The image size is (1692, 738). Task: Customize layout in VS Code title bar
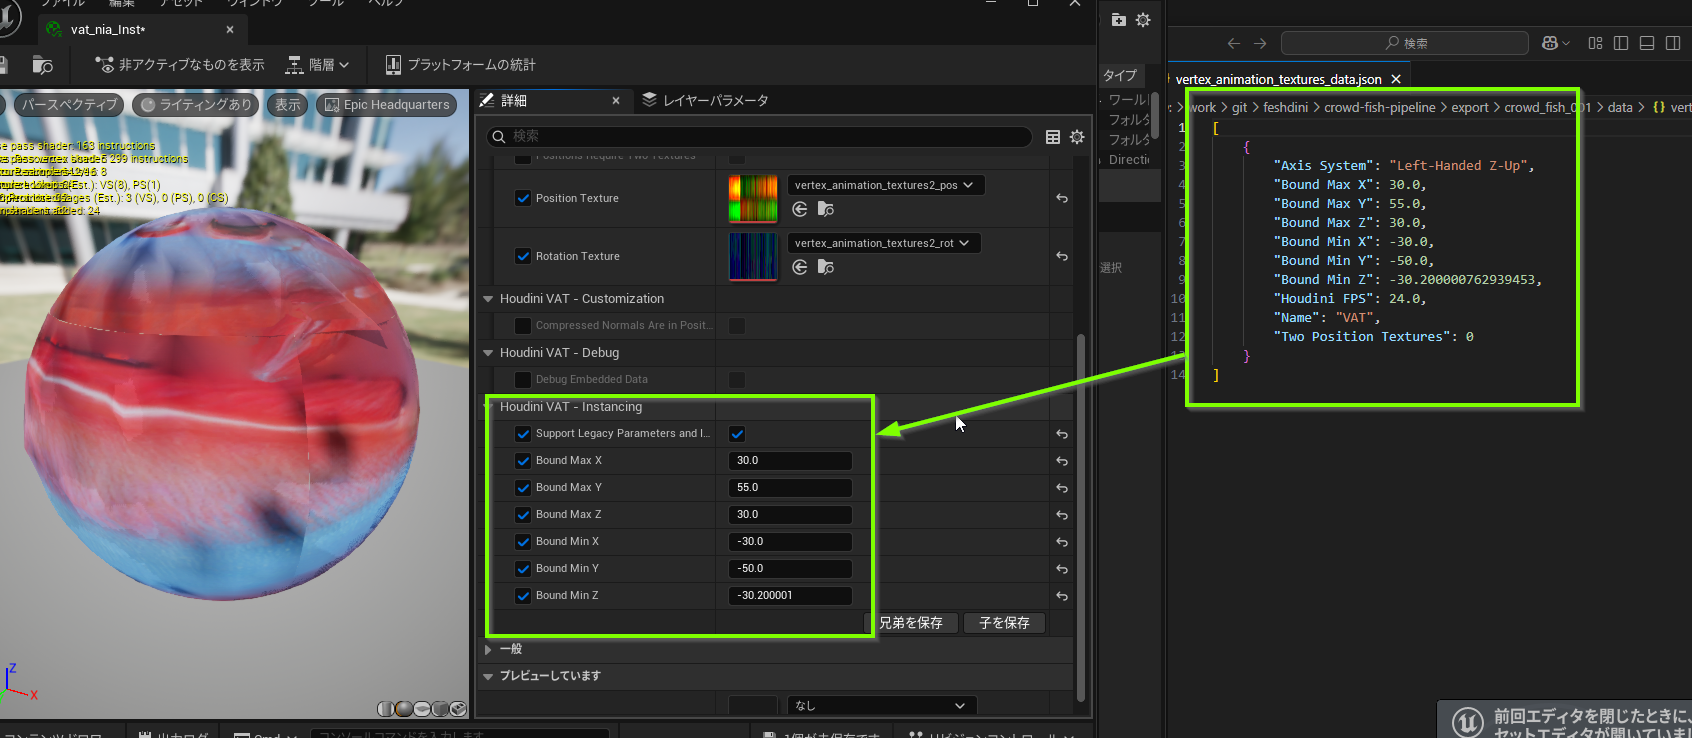(1595, 43)
